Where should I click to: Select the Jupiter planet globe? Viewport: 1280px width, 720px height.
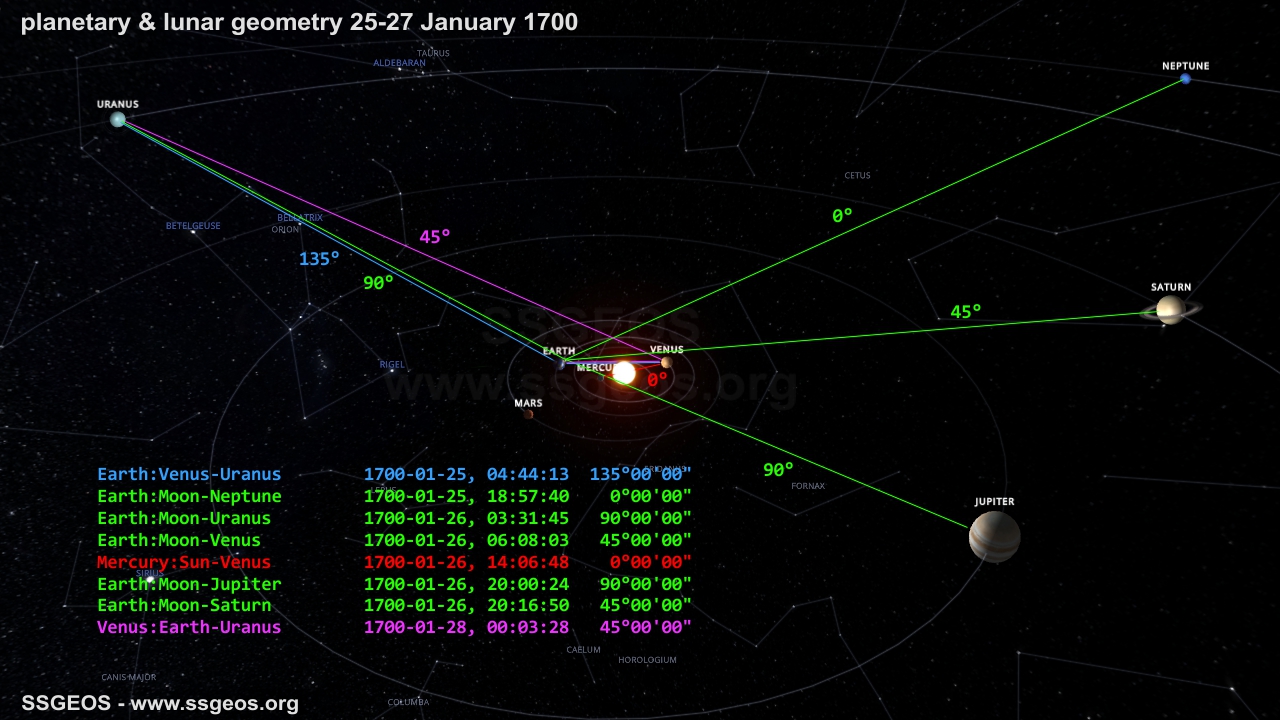pyautogui.click(x=994, y=537)
